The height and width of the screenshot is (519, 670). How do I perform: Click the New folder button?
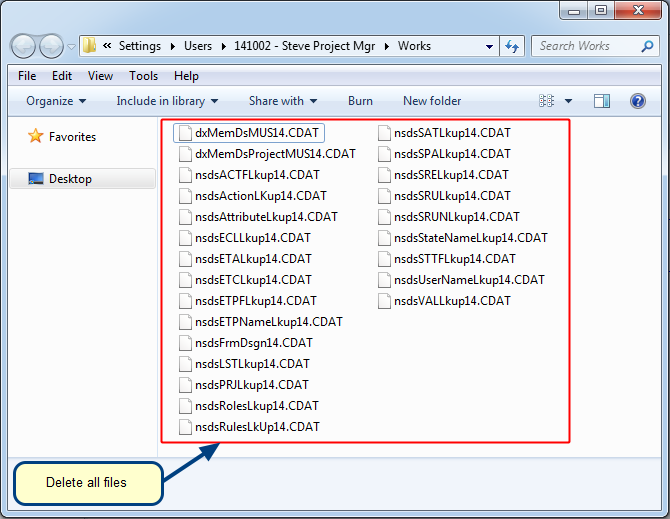[432, 101]
